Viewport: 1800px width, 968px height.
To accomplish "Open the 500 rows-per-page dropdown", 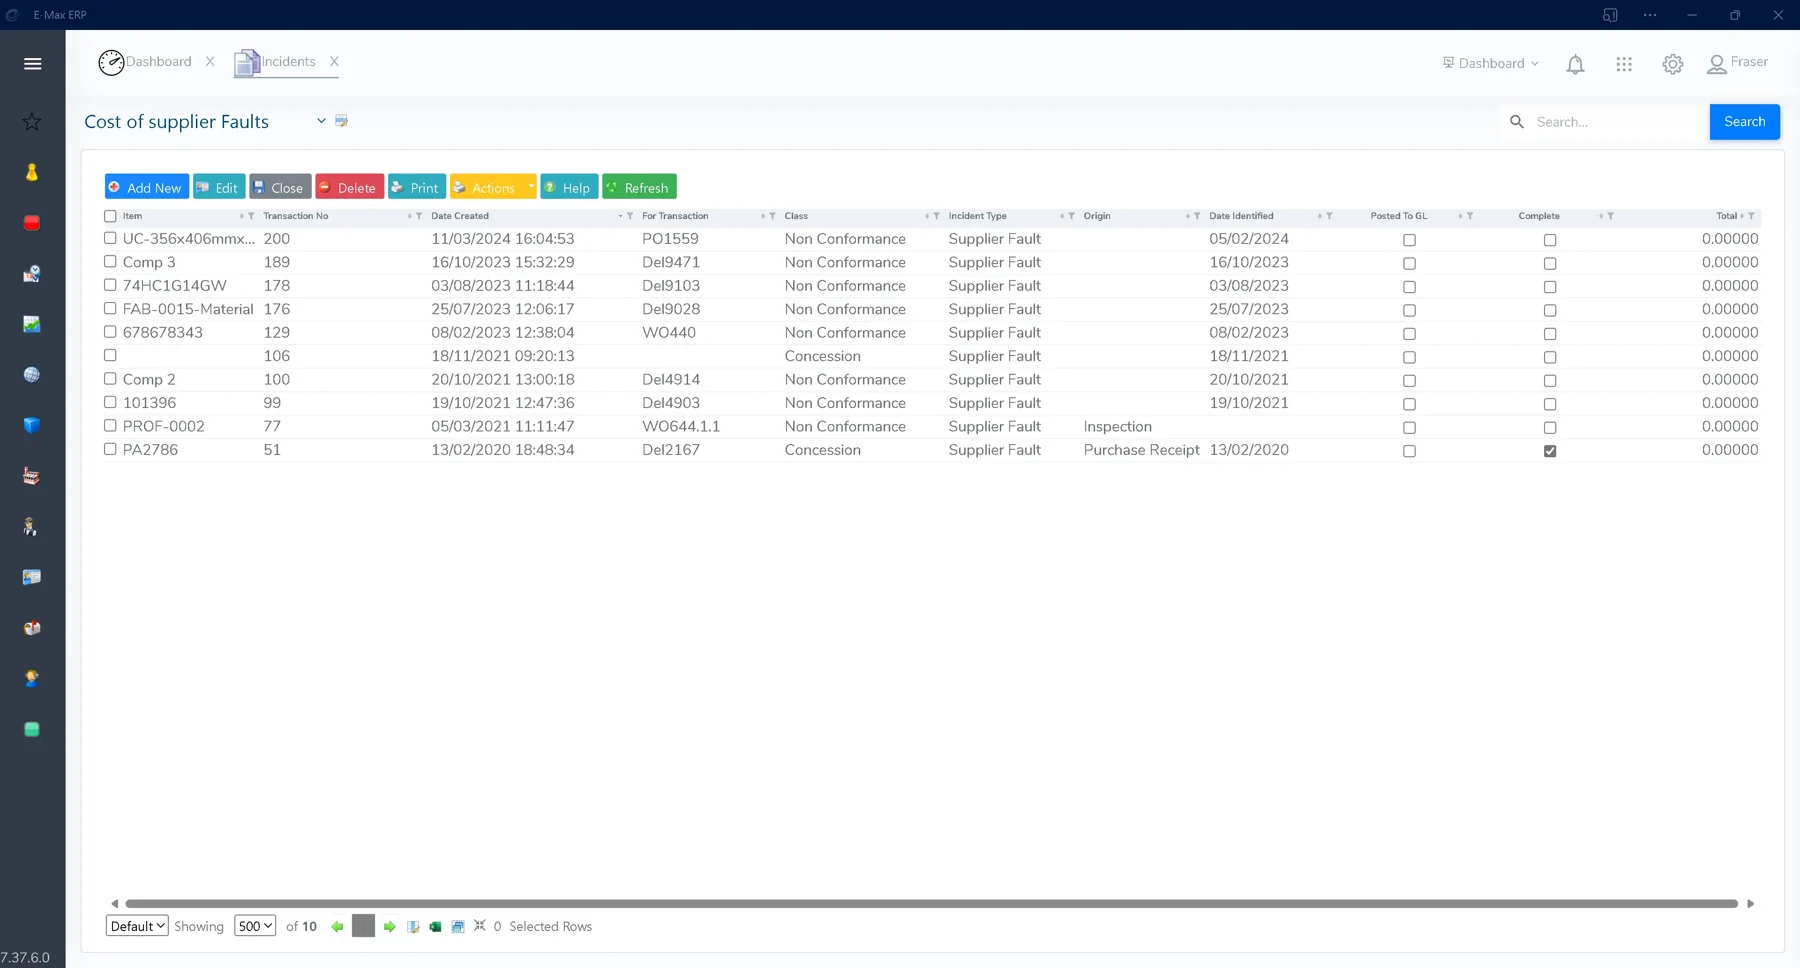I will pos(255,926).
